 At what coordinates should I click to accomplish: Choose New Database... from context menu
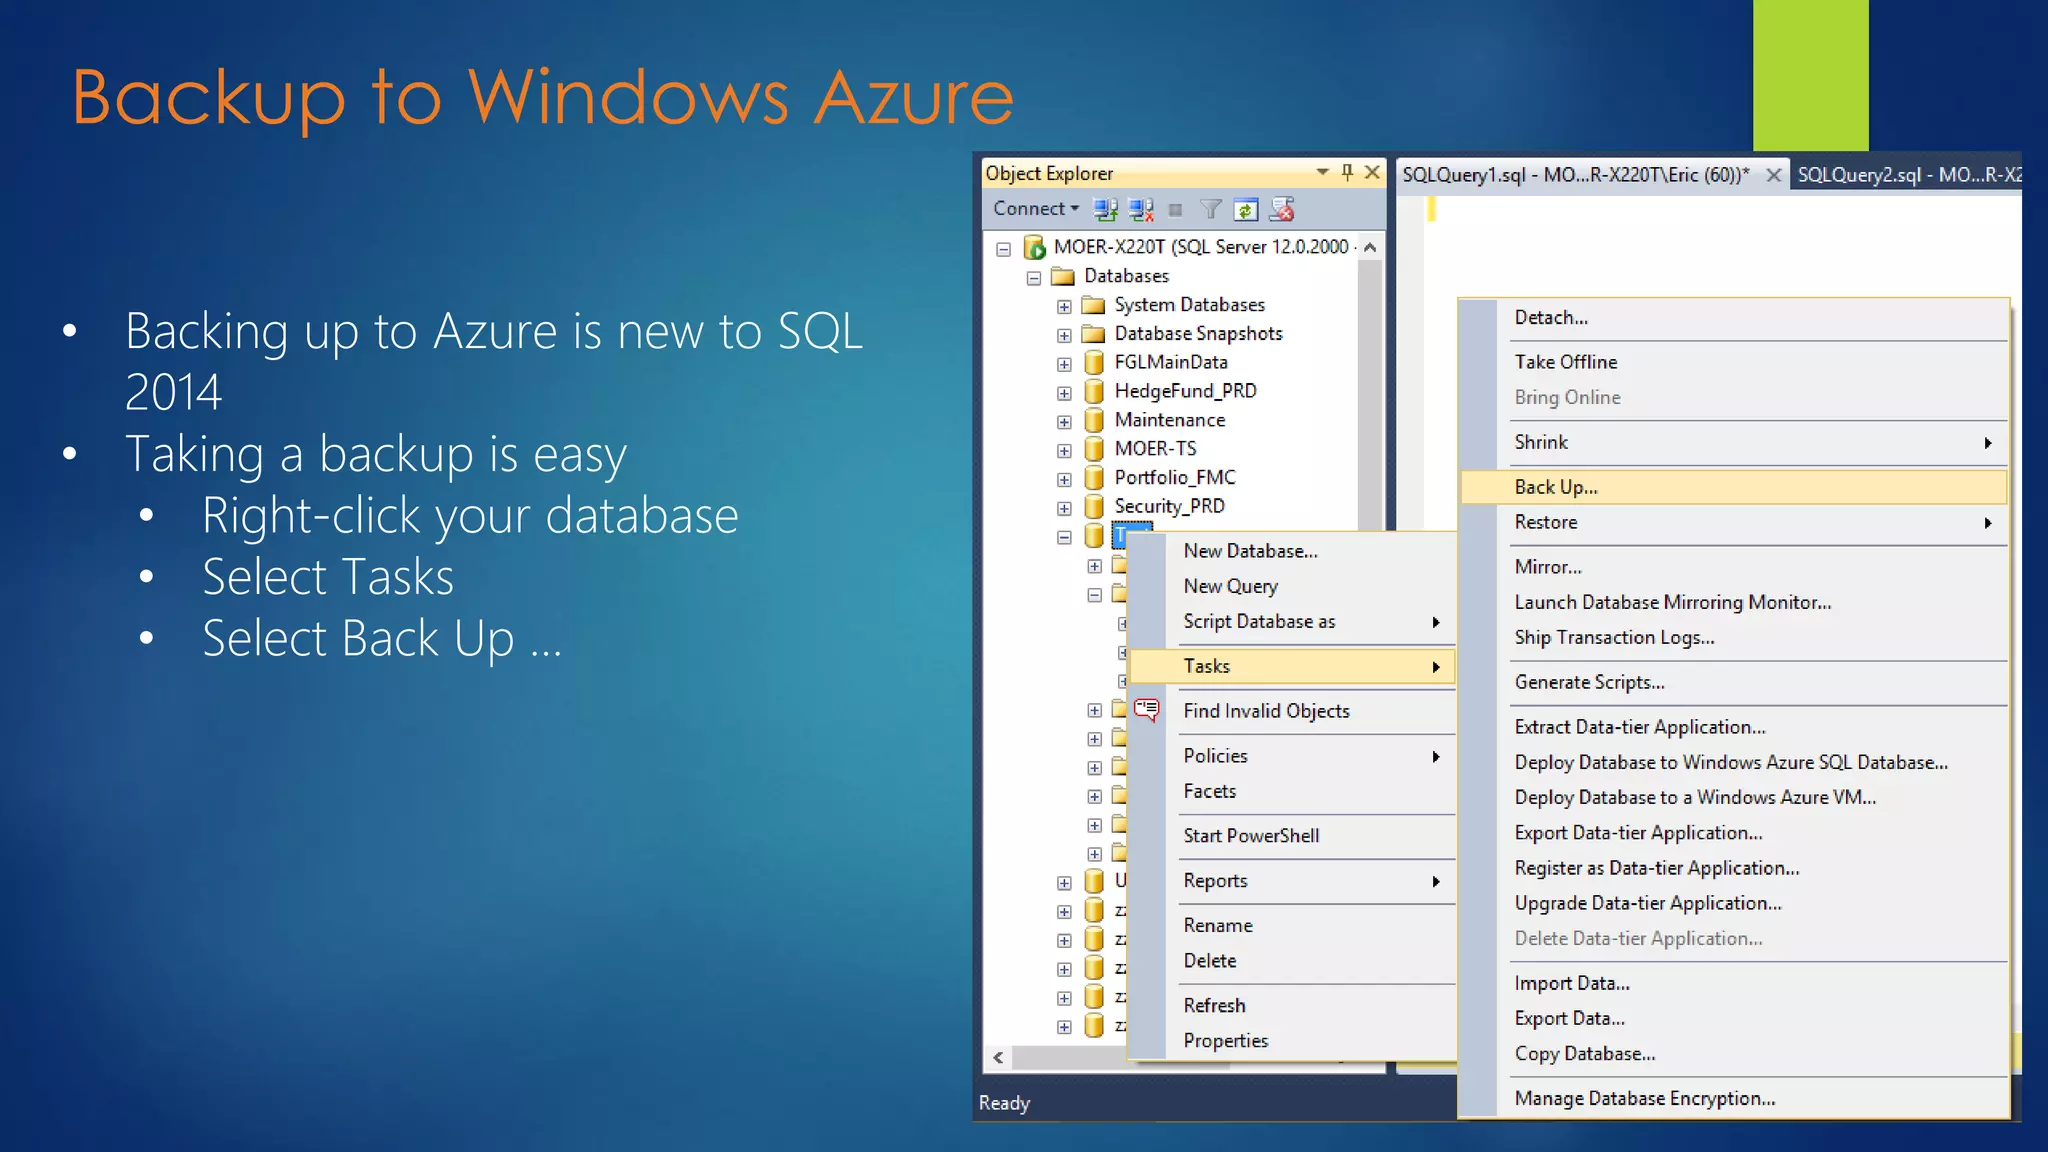pyautogui.click(x=1291, y=551)
